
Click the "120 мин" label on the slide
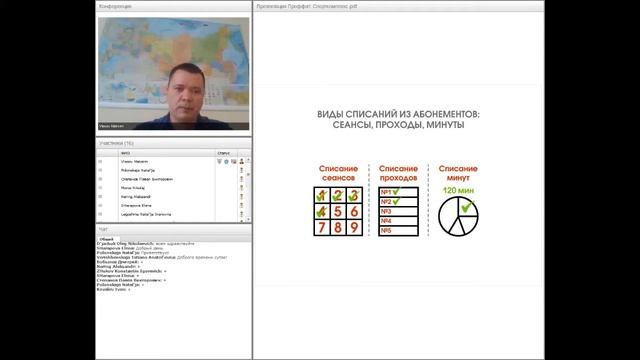click(458, 191)
